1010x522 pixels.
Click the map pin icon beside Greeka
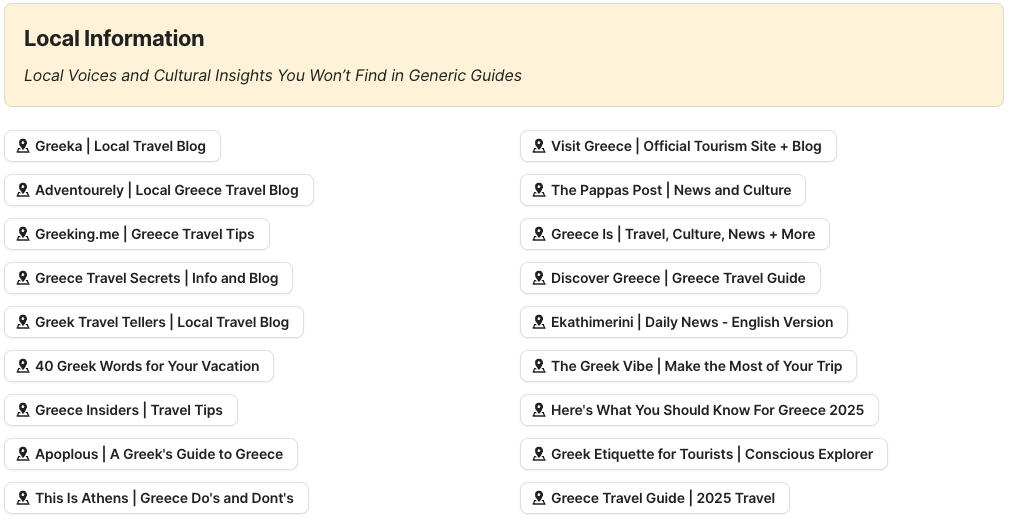pyautogui.click(x=23, y=146)
